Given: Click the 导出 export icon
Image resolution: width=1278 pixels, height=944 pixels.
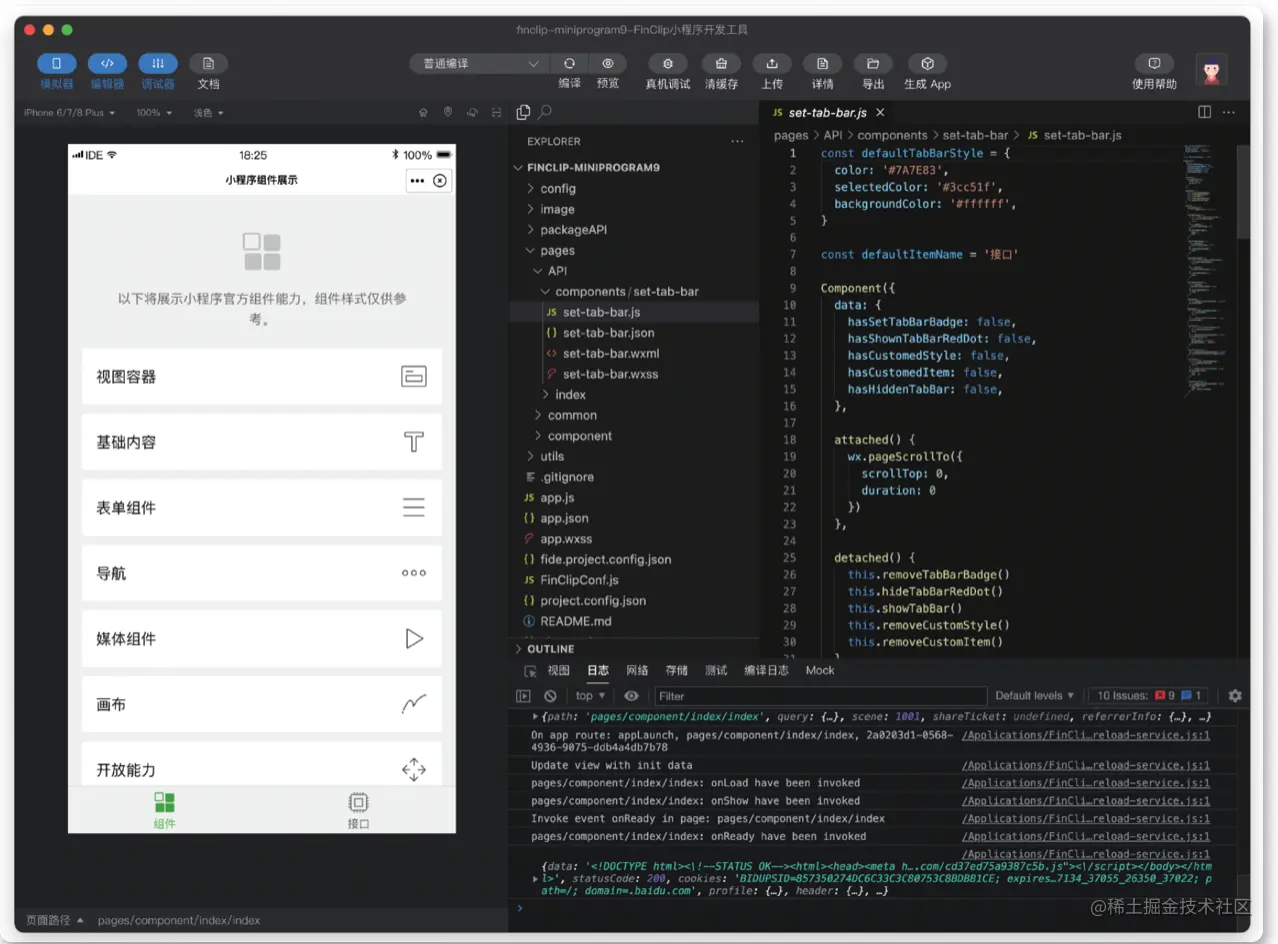Looking at the screenshot, I should pos(873,63).
